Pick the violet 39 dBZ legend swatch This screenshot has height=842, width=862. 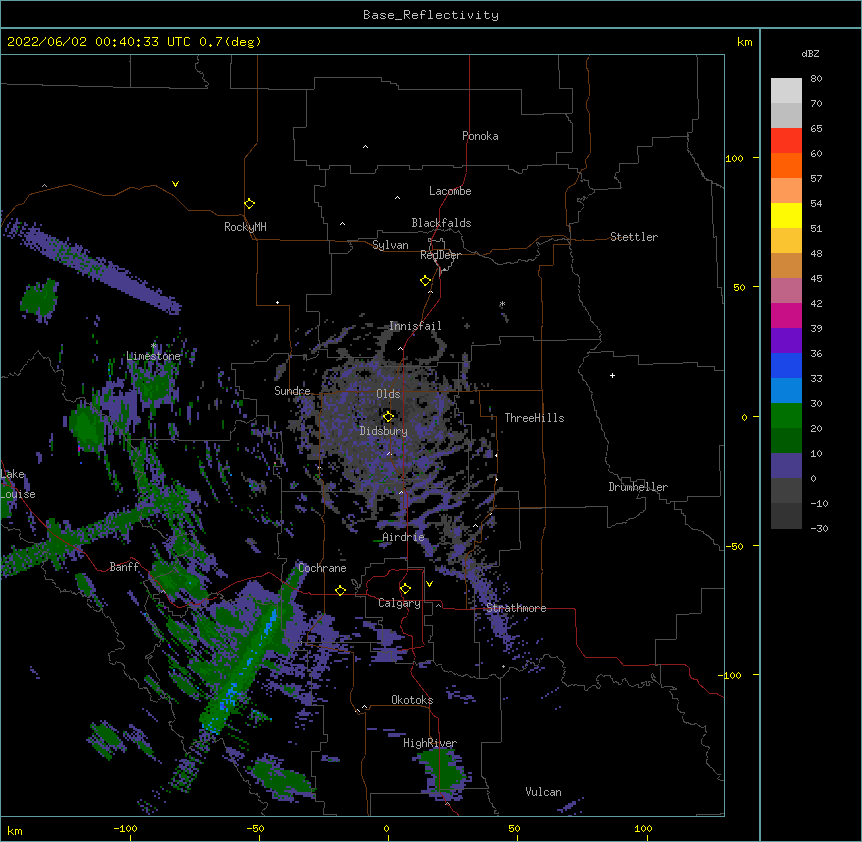(786, 340)
